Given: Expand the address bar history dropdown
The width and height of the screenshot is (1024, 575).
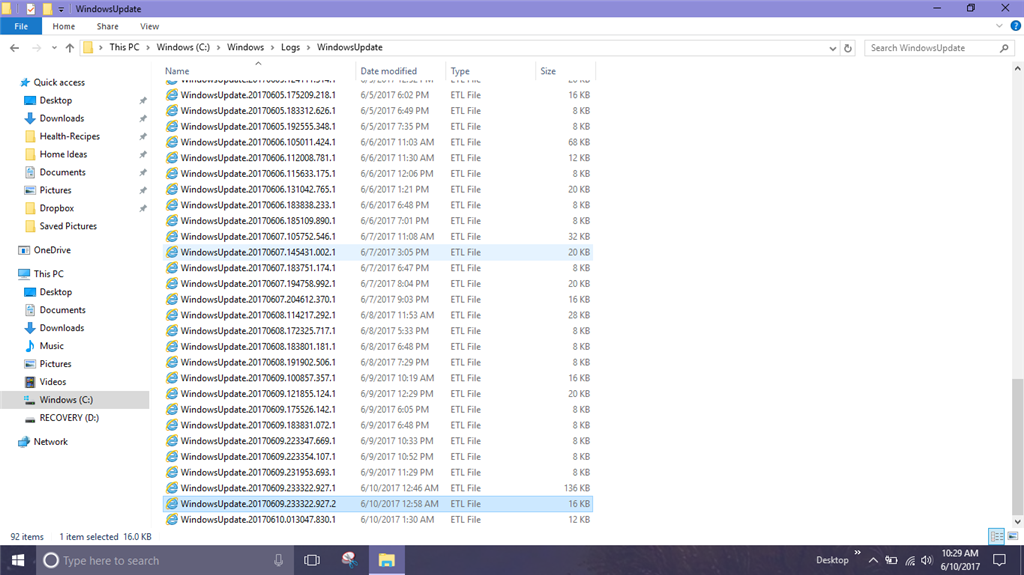Looking at the screenshot, I should (833, 48).
